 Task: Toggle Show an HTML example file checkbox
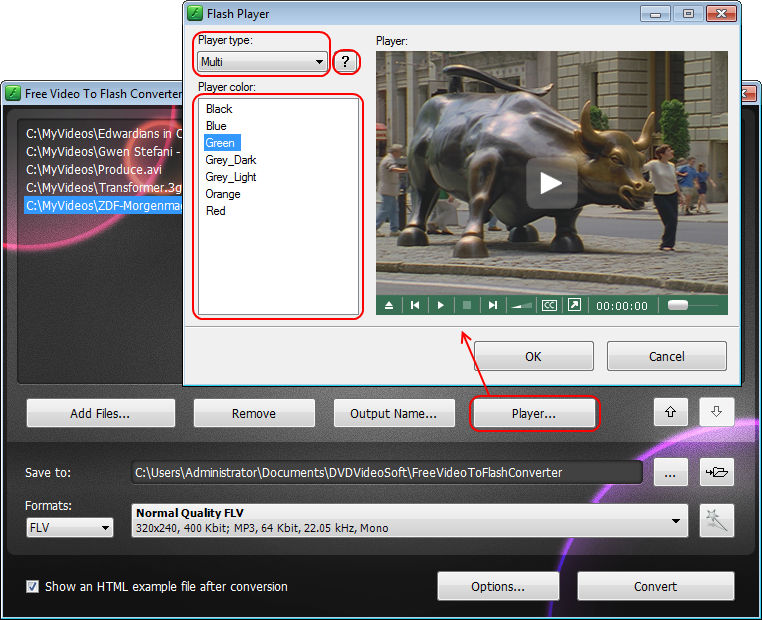pos(33,586)
